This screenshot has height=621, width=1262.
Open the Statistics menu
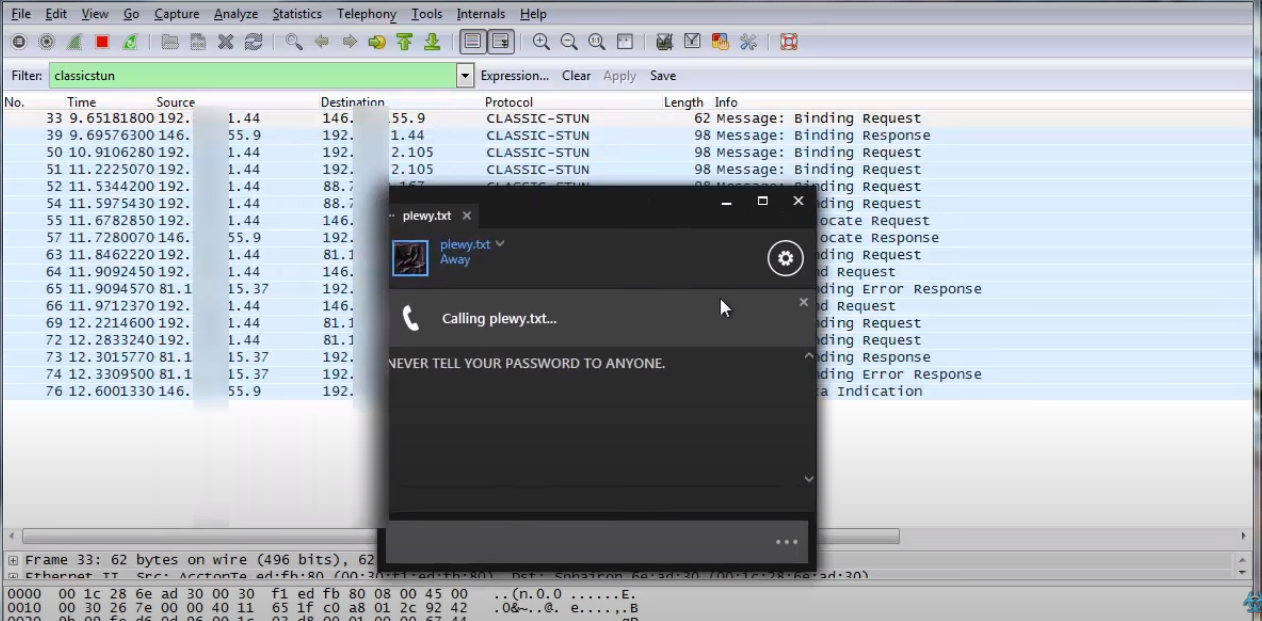297,14
